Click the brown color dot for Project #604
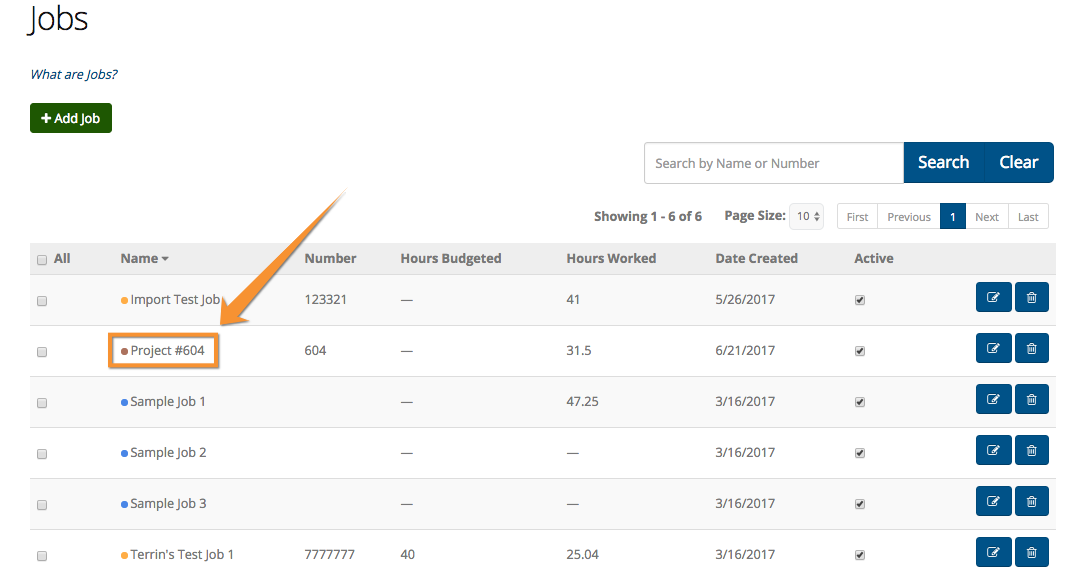This screenshot has width=1066, height=585. tap(124, 352)
